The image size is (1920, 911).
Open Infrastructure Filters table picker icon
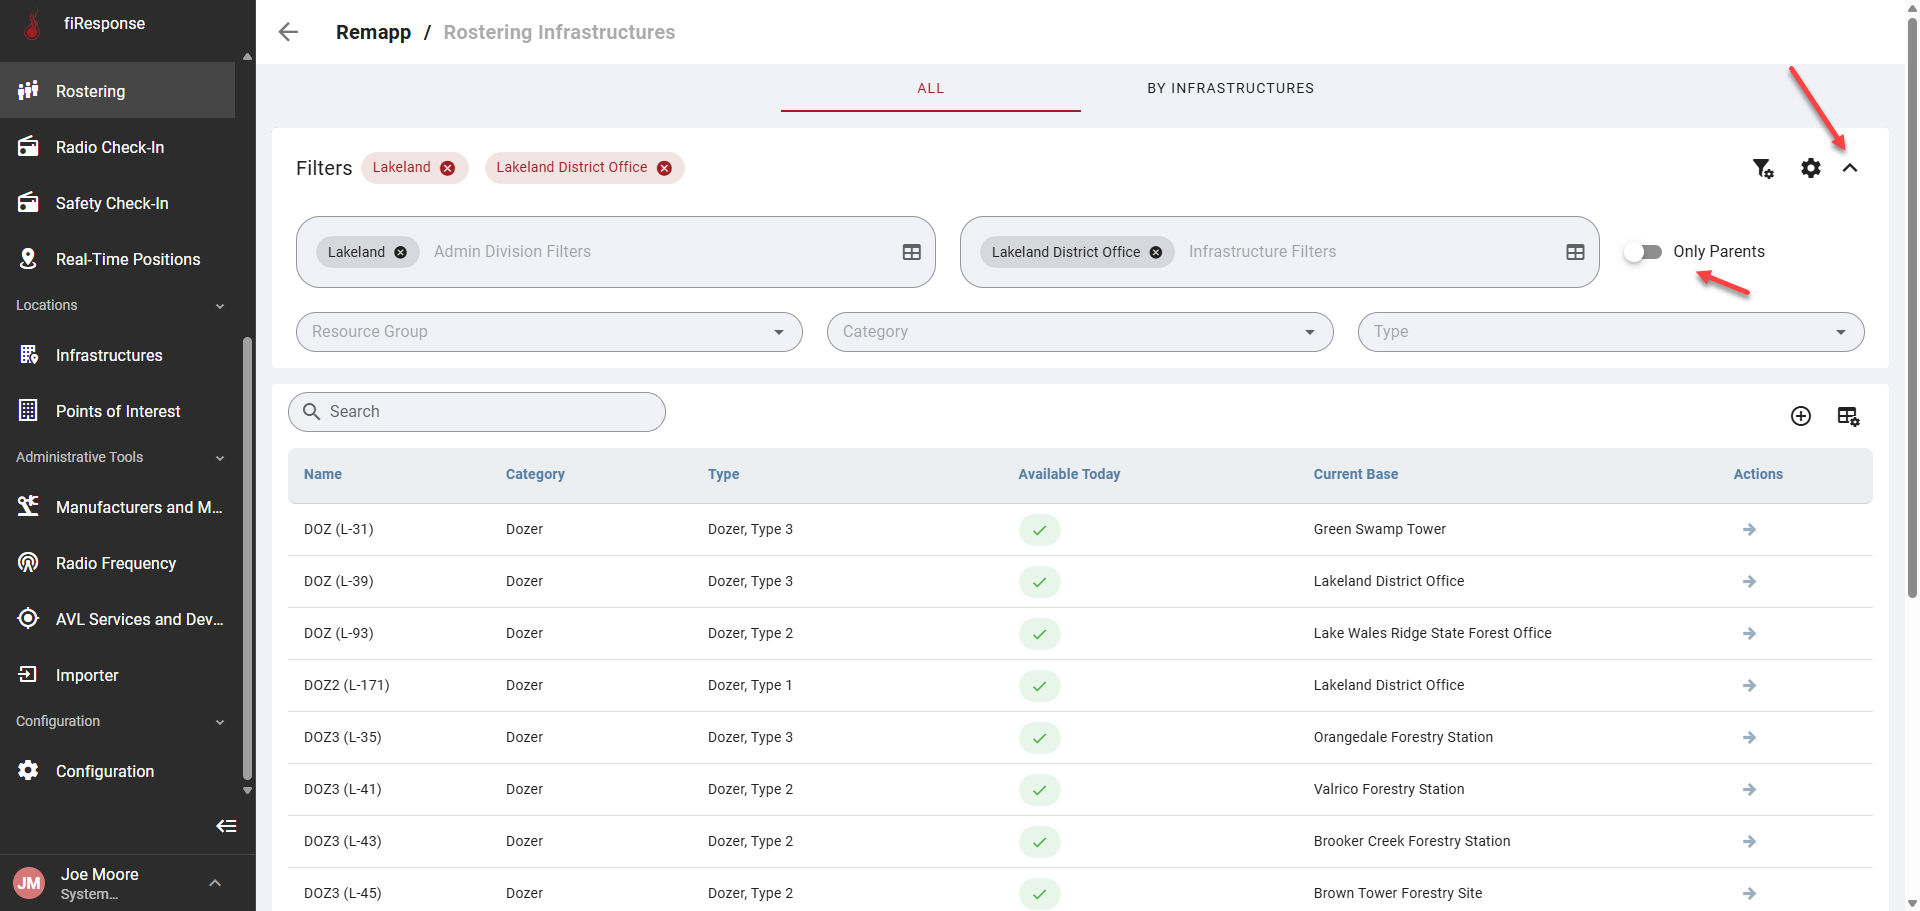coord(1575,252)
